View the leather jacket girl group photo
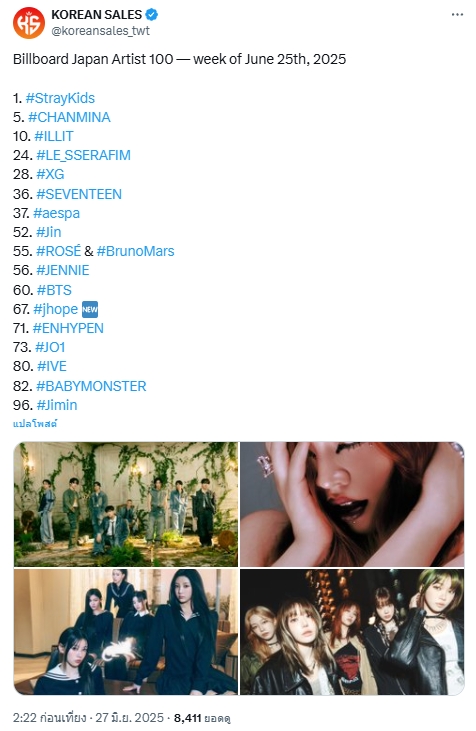Screen dimensions: 476x731 tap(352, 632)
